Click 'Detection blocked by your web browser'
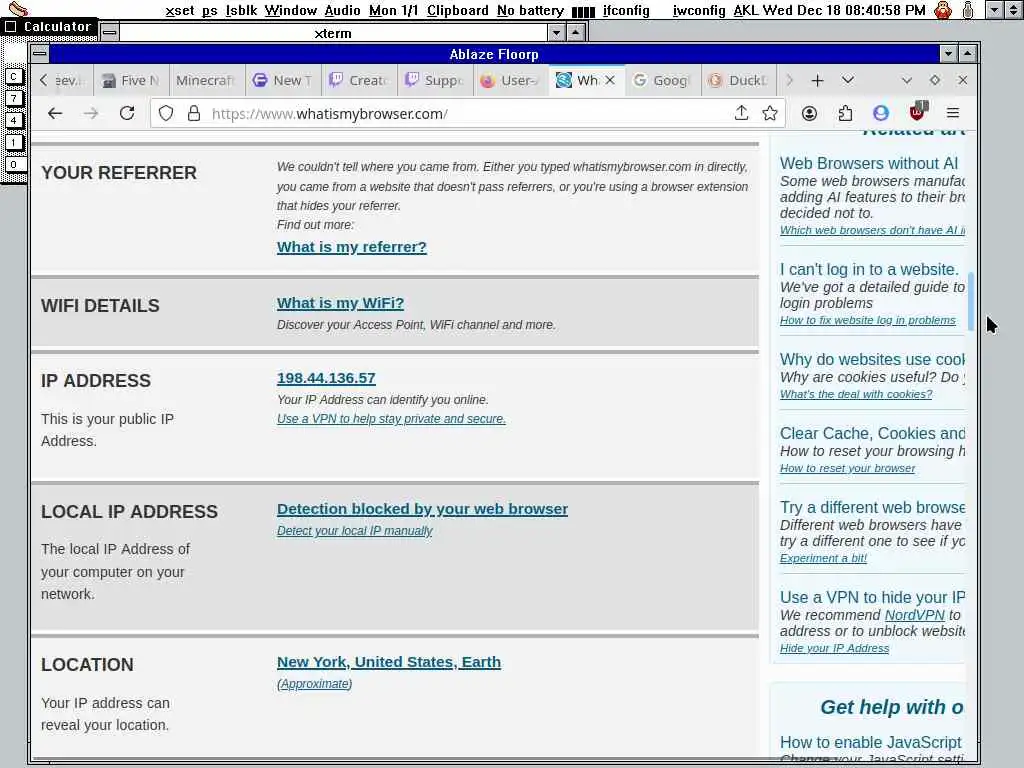Screen dimensions: 1024x768 click(x=422, y=509)
